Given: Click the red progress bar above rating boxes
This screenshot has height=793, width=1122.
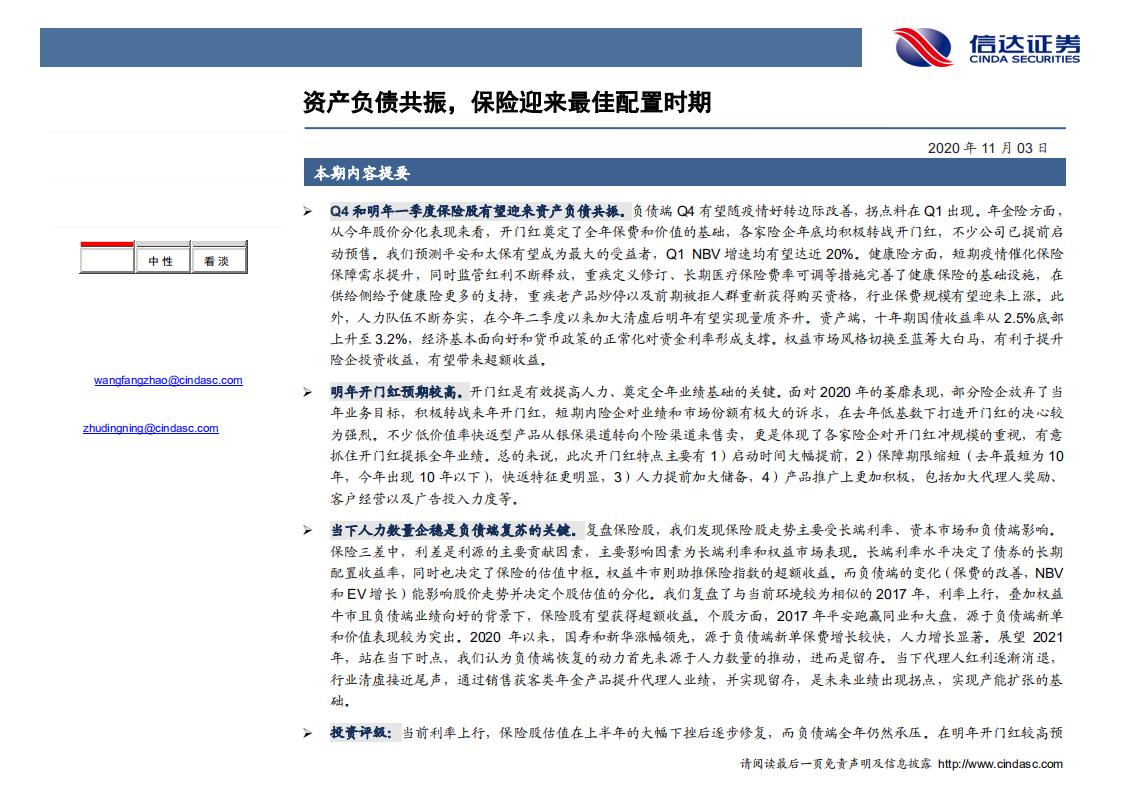Looking at the screenshot, I should click(107, 244).
